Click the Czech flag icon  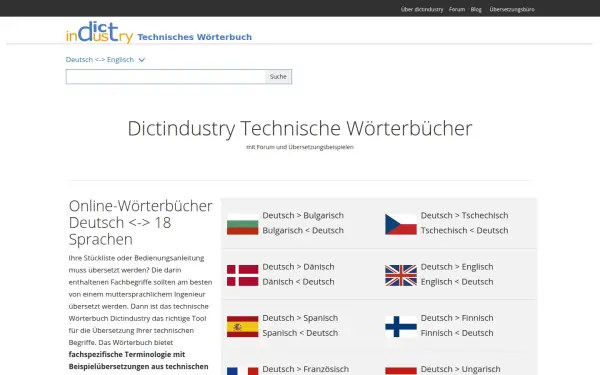pyautogui.click(x=401, y=224)
